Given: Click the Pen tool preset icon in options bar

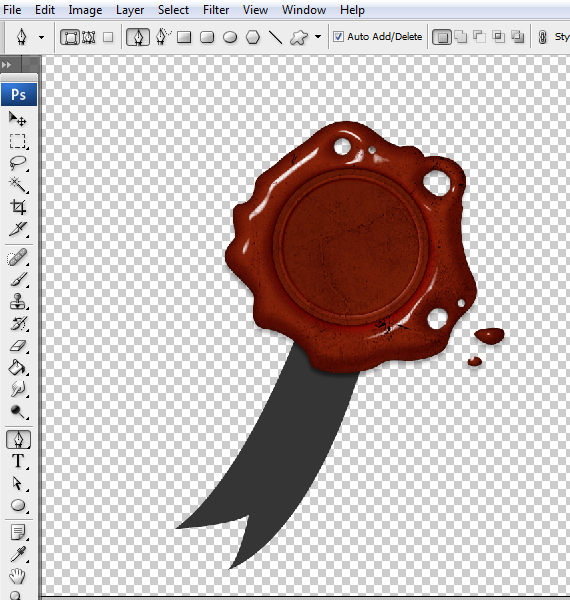Looking at the screenshot, I should pos(22,37).
